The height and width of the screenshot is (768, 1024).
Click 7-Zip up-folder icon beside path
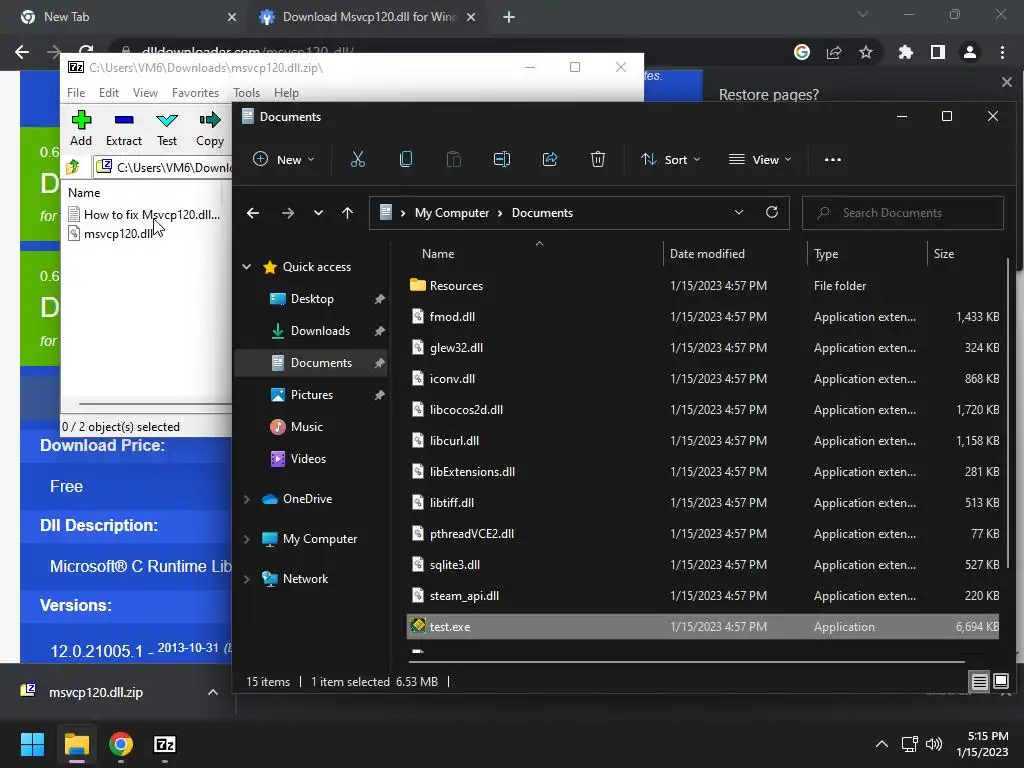click(73, 167)
